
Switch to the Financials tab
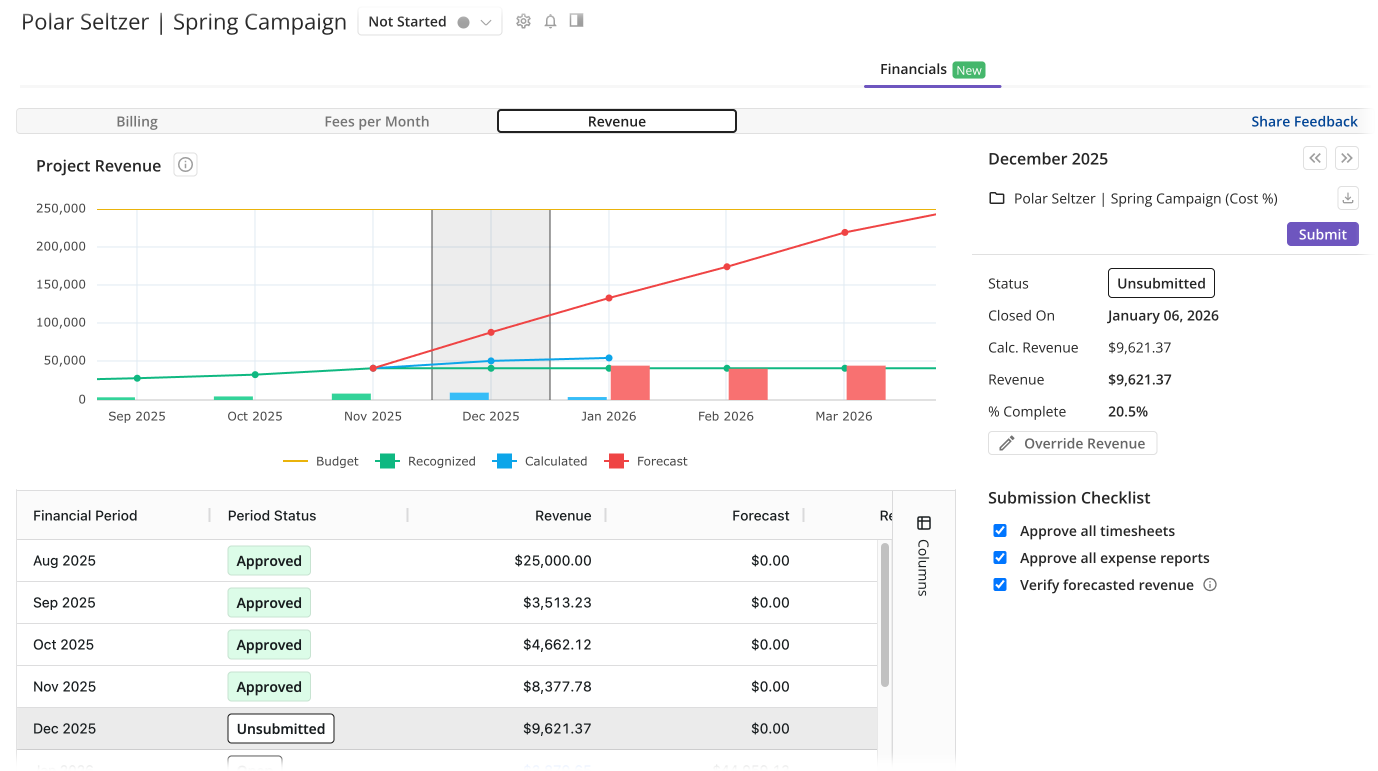(913, 69)
